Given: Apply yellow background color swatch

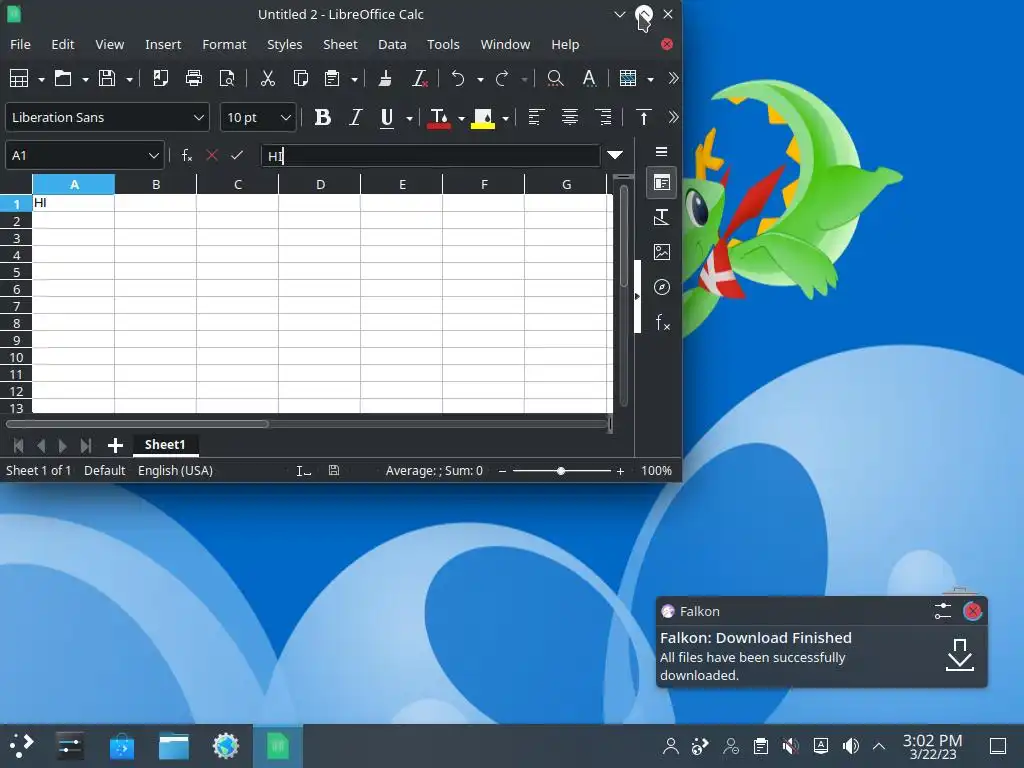Looking at the screenshot, I should (x=483, y=118).
